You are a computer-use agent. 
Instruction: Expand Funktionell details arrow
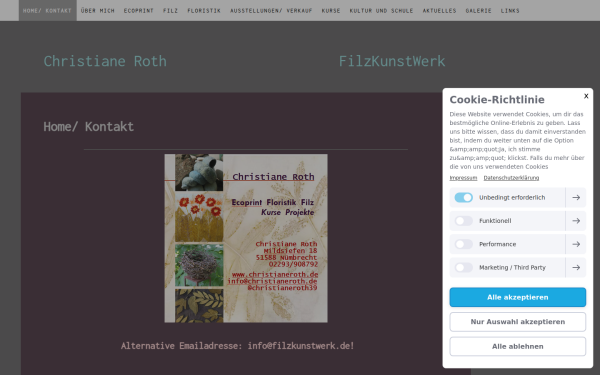click(576, 221)
